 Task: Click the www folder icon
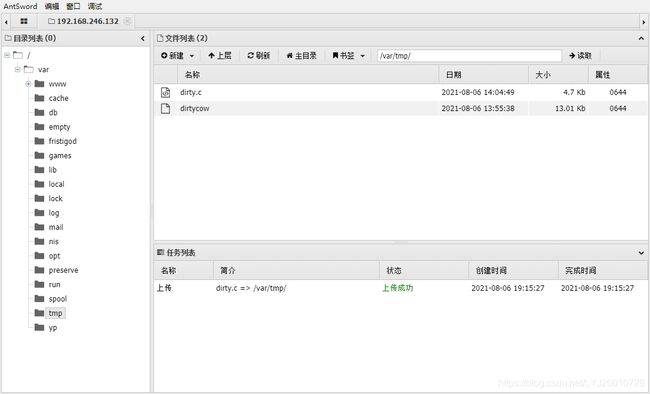coord(39,84)
